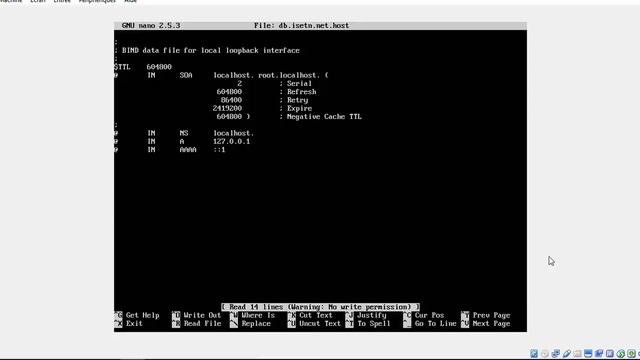This screenshot has height=360, width=640.
Task: Click the mouse integration indicator icon
Action: [x=620, y=353]
